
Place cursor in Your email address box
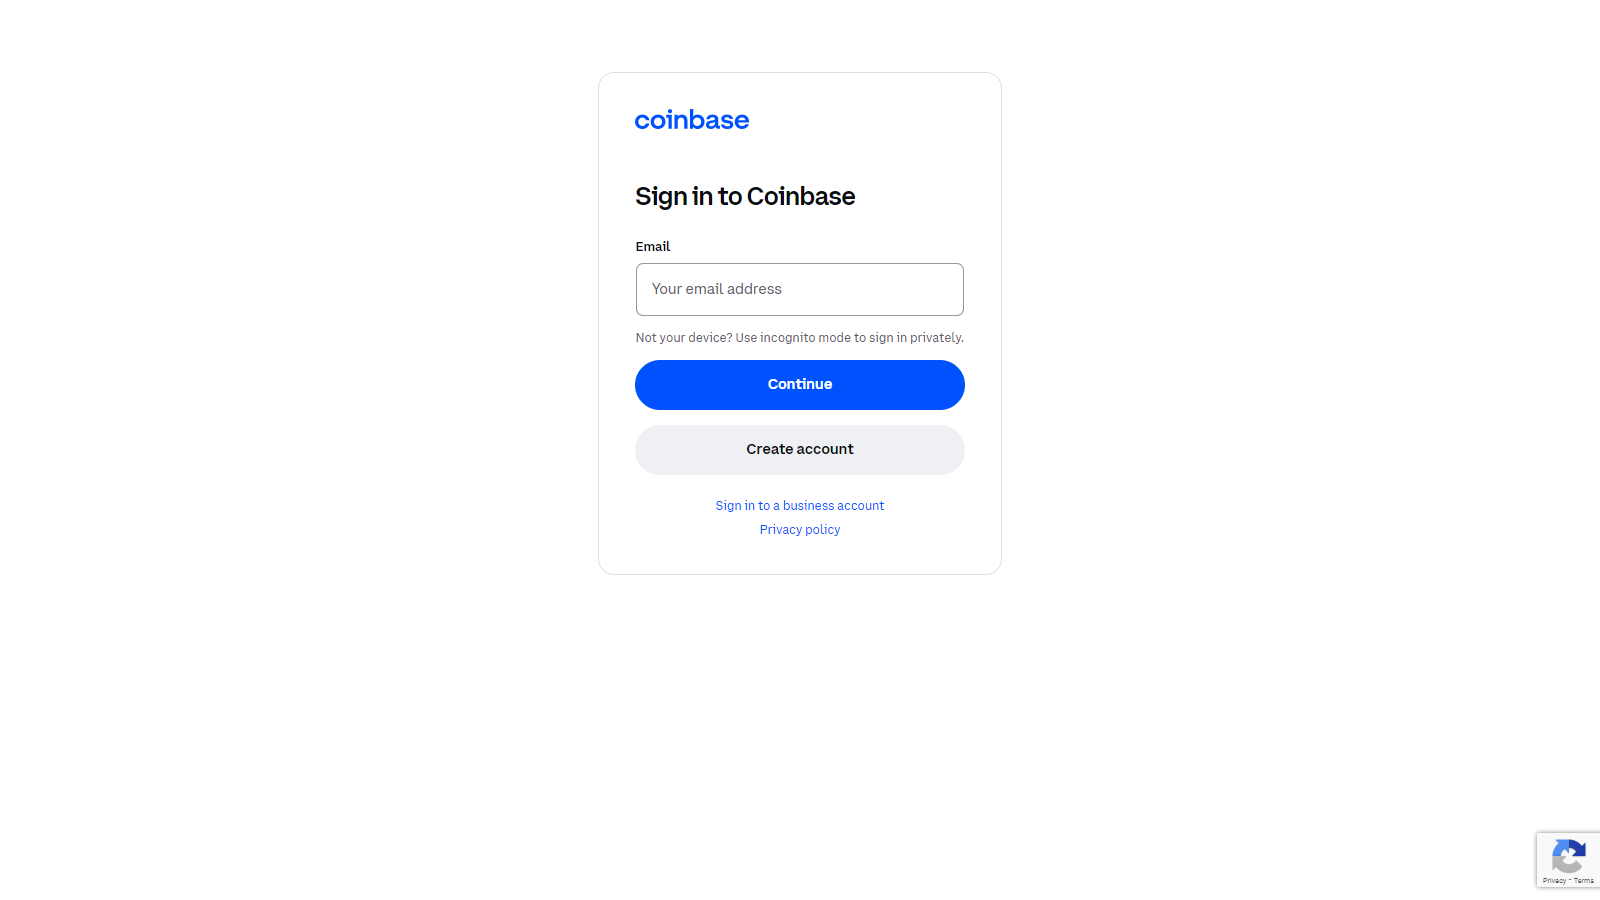(x=799, y=289)
